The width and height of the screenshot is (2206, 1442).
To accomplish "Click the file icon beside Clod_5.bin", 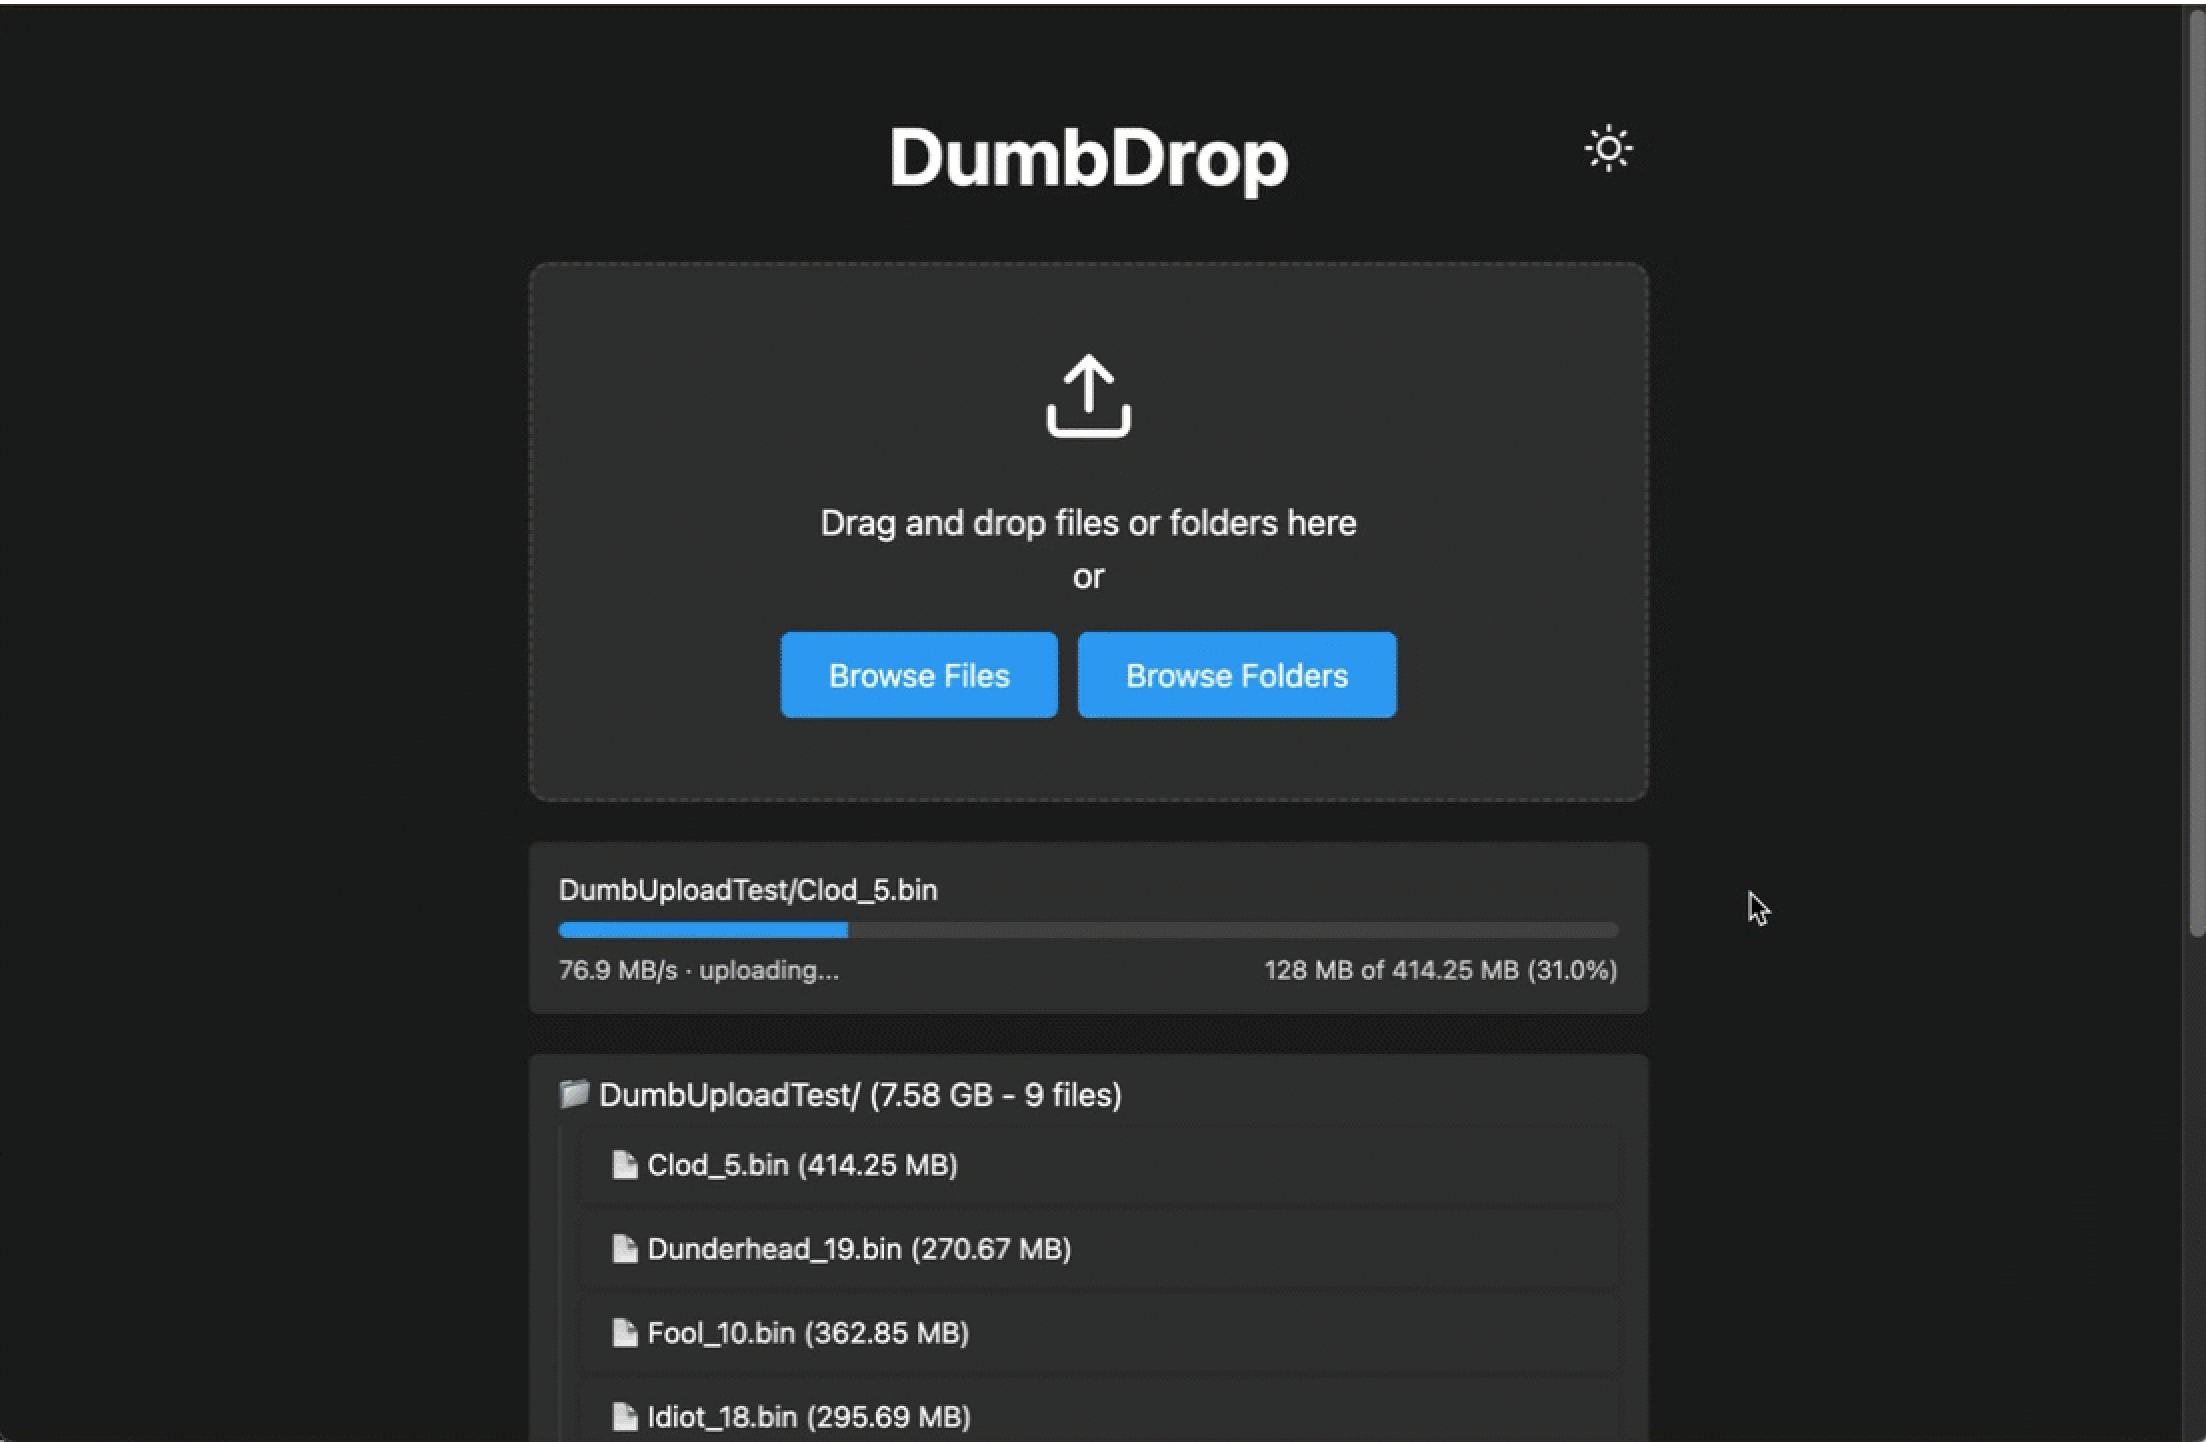I will pyautogui.click(x=625, y=1164).
